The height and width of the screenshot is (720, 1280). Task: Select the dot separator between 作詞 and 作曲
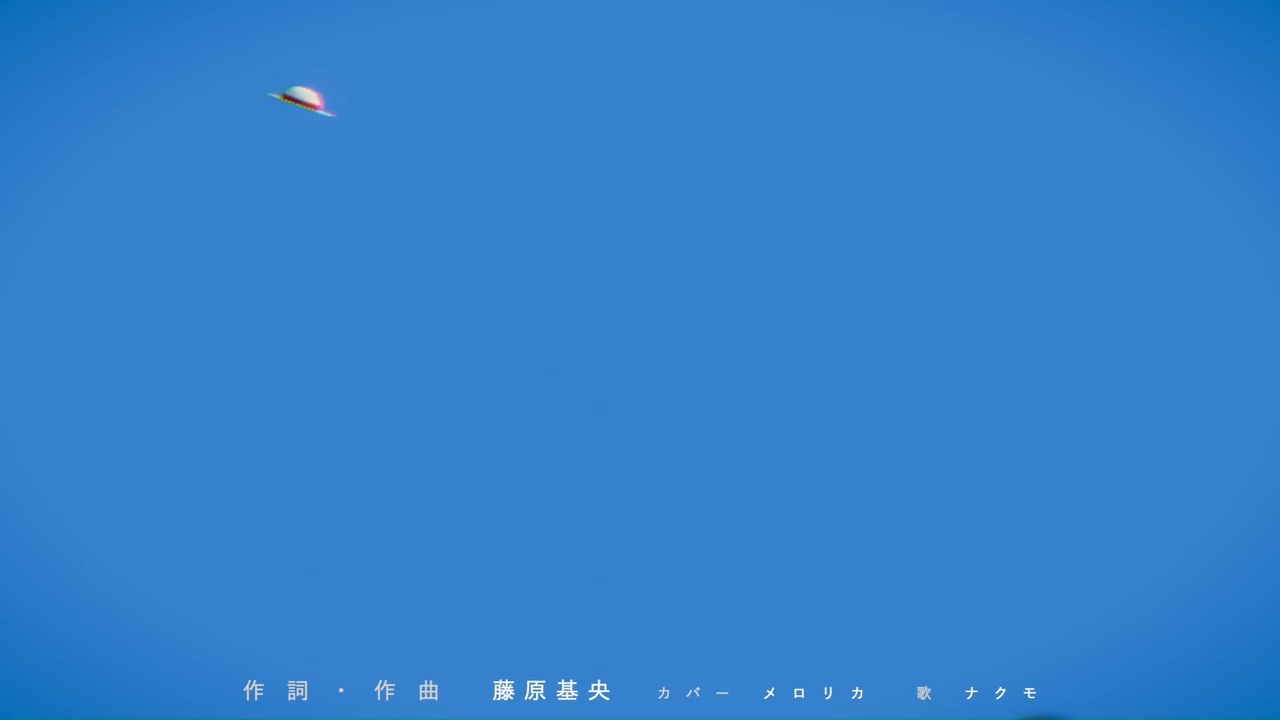(x=341, y=691)
